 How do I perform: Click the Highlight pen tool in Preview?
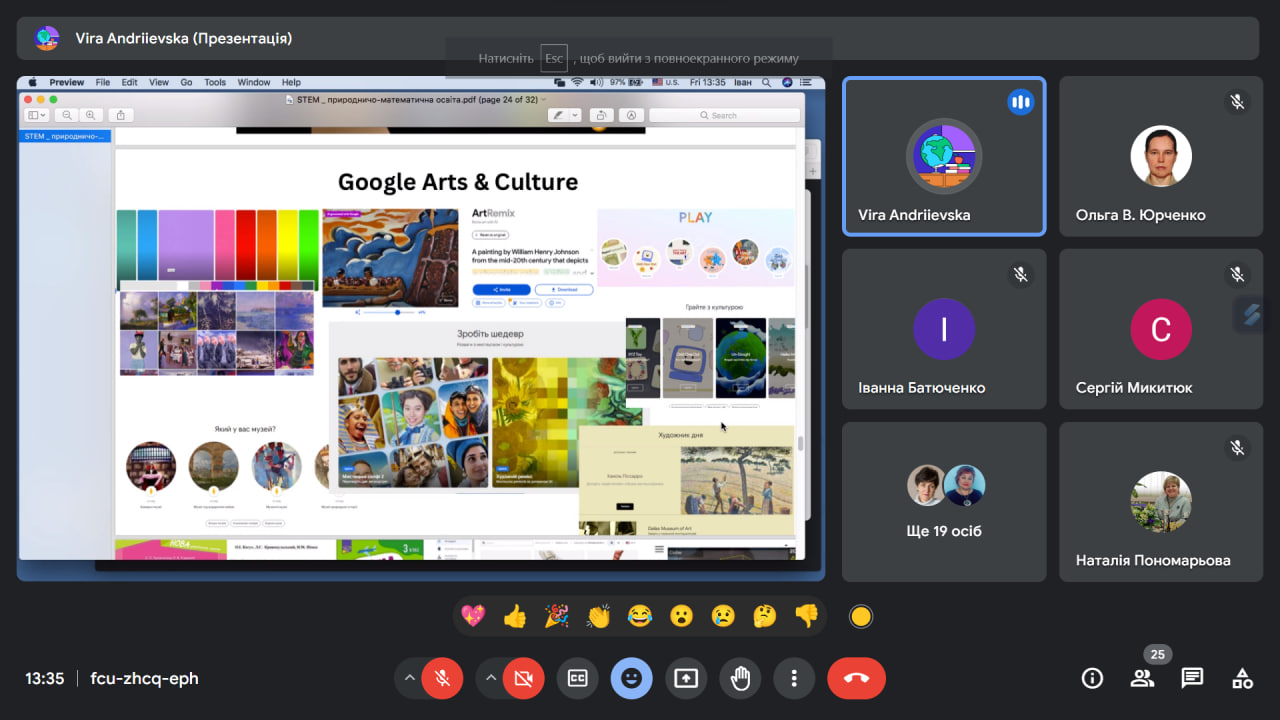click(559, 115)
